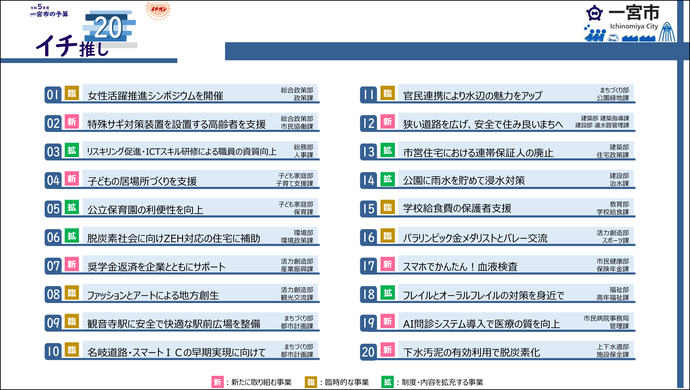690x390 pixels.
Task: Click the gold 臨 legend swatch at bottom
Action: coord(311,382)
